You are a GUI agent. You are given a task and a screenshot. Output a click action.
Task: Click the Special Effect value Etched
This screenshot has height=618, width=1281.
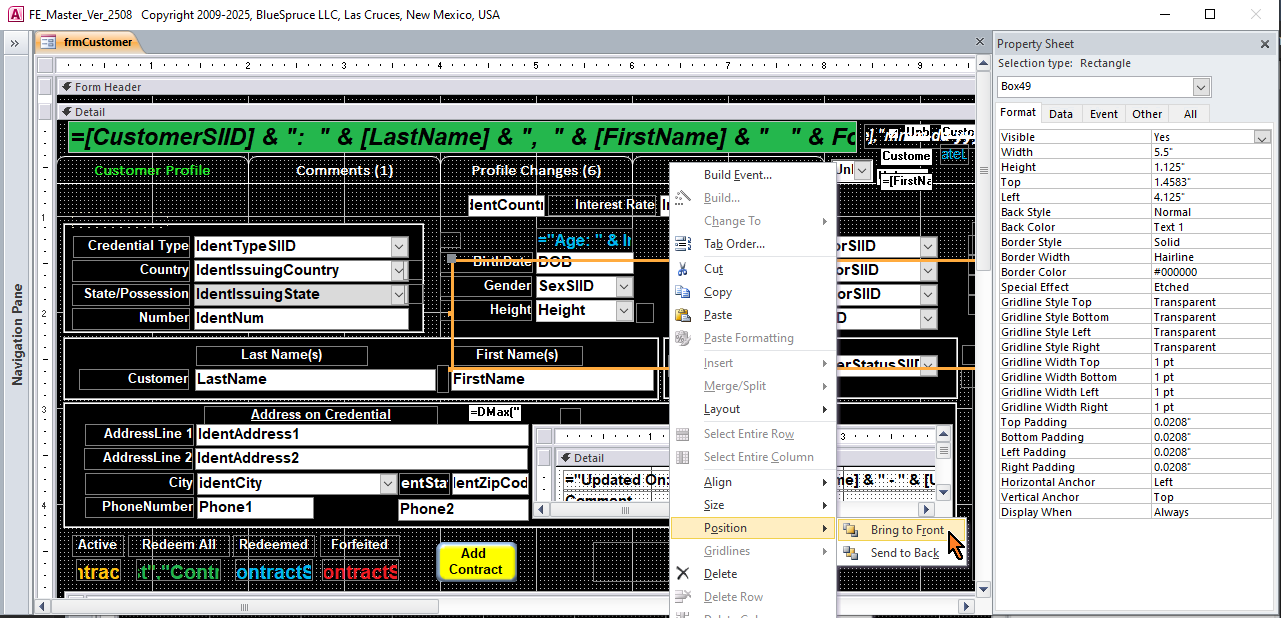click(1210, 287)
